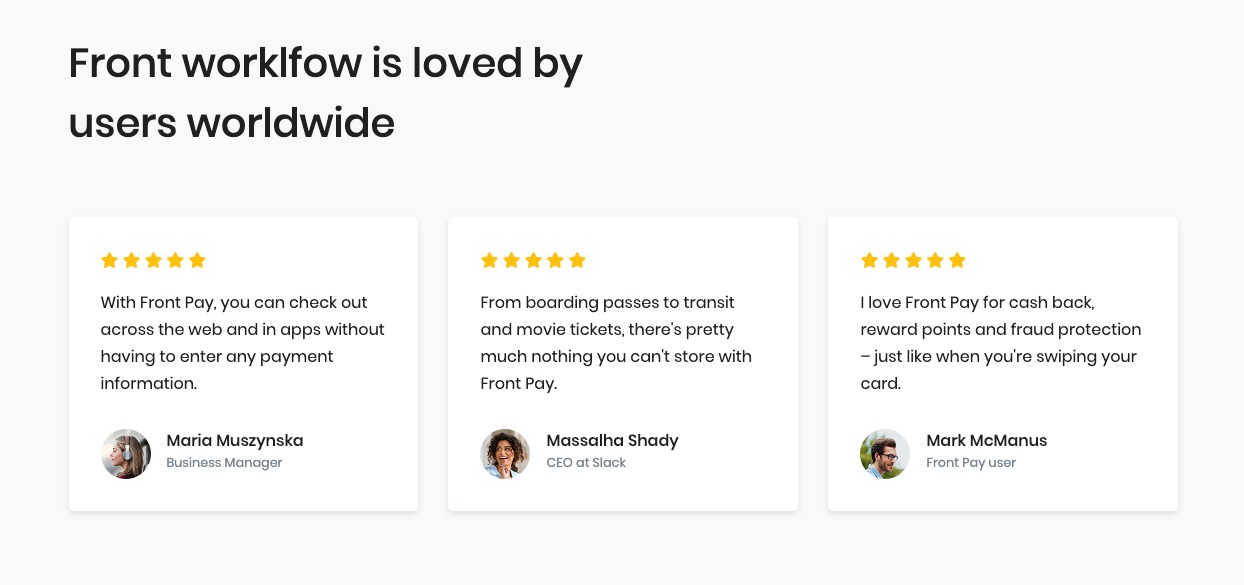This screenshot has width=1244, height=585.
Task: Select the name Maria Muszynska
Action: pos(235,440)
